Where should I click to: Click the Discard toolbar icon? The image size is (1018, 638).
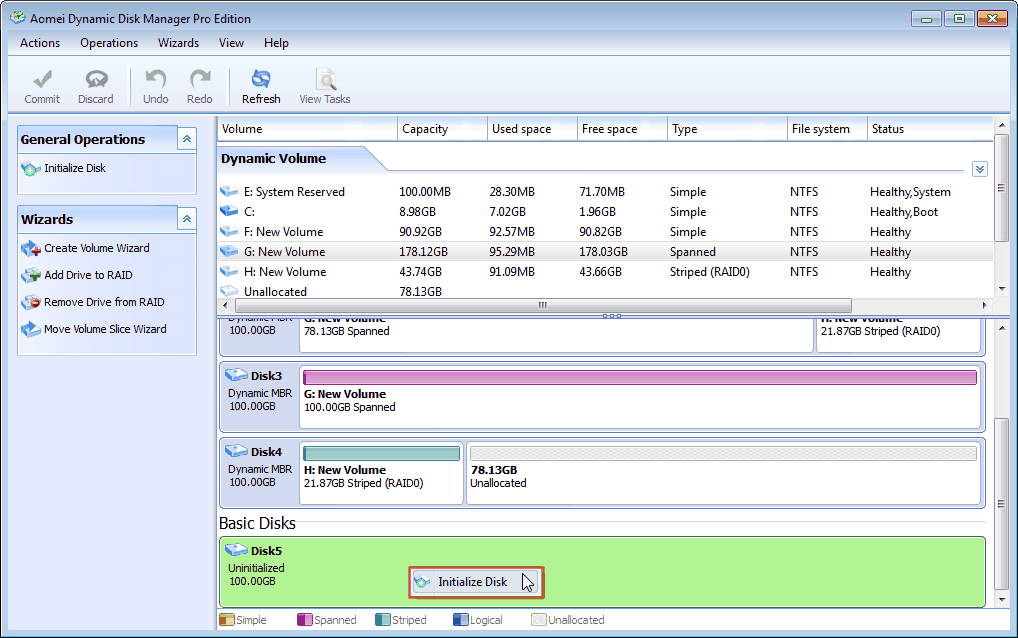[x=96, y=80]
